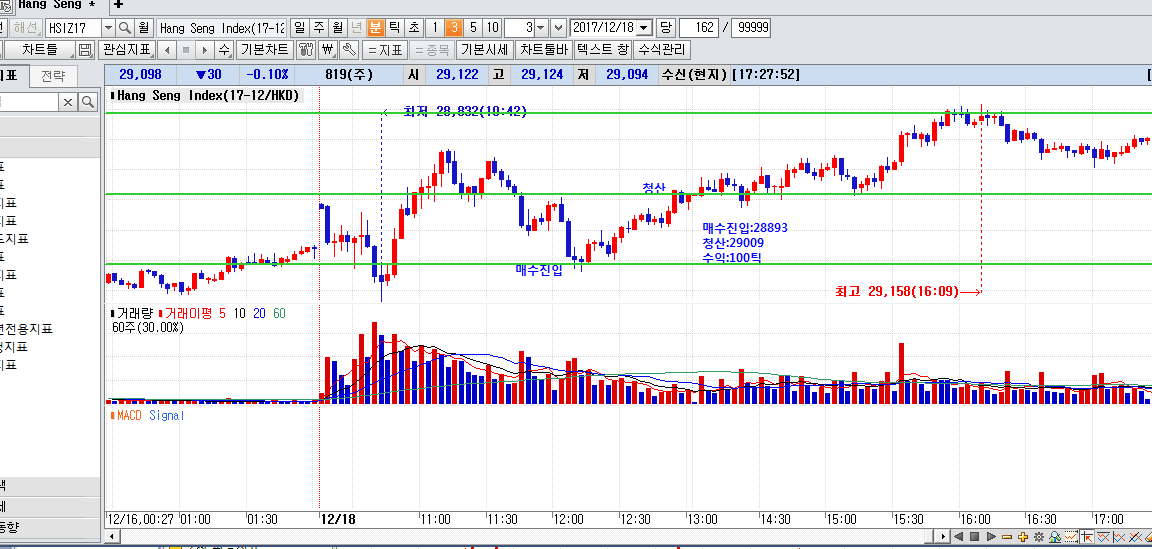Open the interval value 3 dropdown

click(541, 28)
